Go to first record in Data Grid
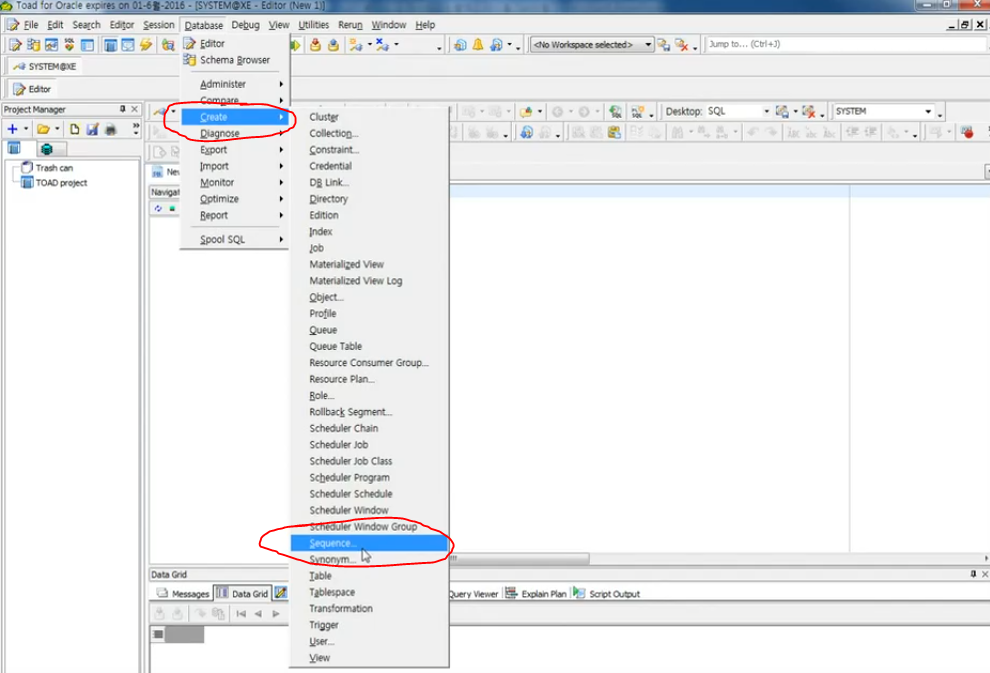 tap(241, 614)
